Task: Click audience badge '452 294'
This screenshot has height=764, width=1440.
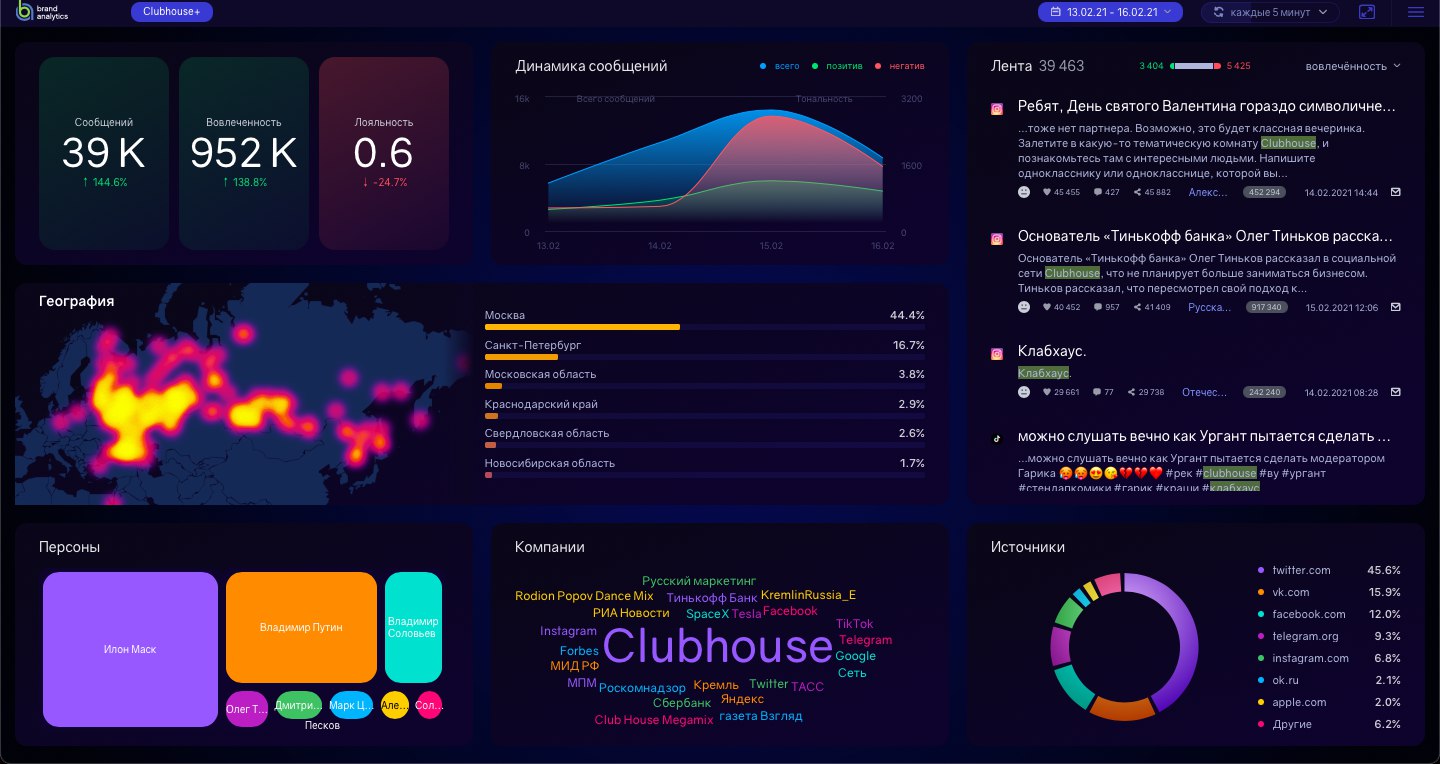Action: [x=1263, y=192]
